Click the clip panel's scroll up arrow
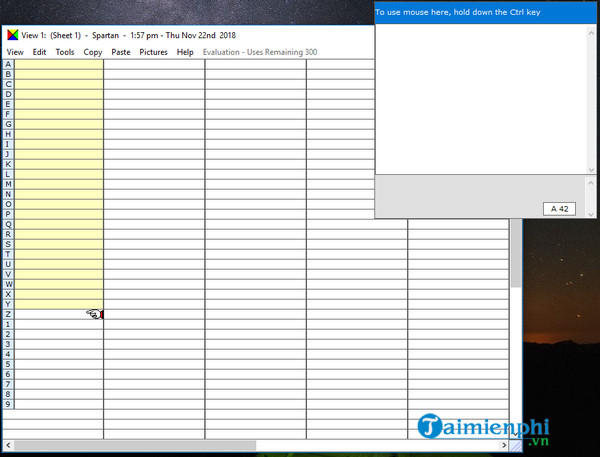Viewport: 600px width, 457px height. (x=591, y=32)
